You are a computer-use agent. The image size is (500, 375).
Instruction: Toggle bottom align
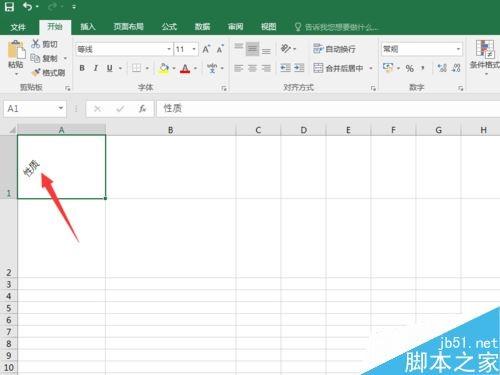266,50
